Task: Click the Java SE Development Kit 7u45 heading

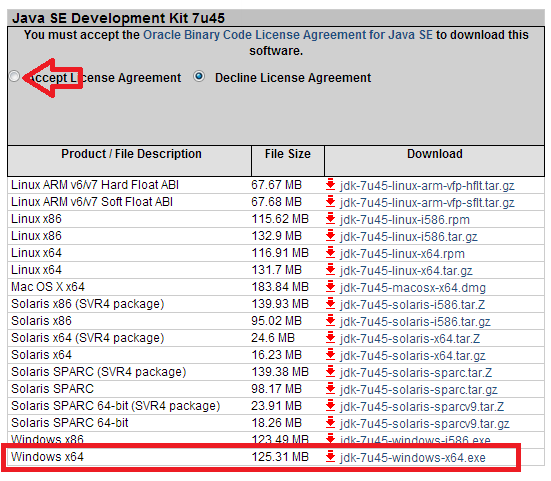Action: tap(118, 18)
